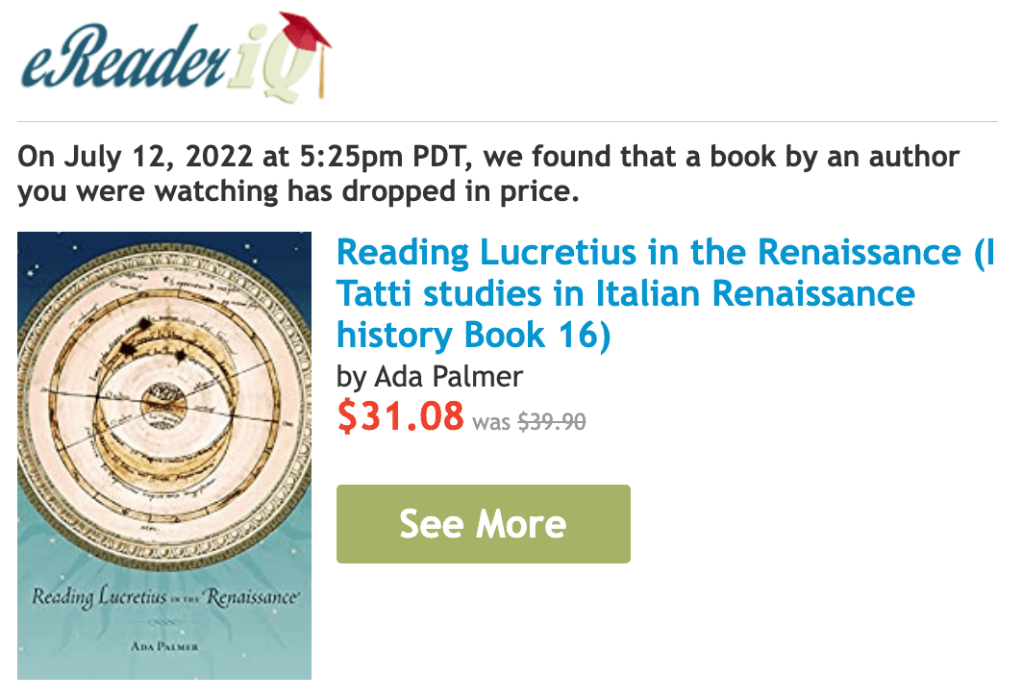Click the horizontal divider under the logo
This screenshot has height=700, width=1023.
[507, 122]
